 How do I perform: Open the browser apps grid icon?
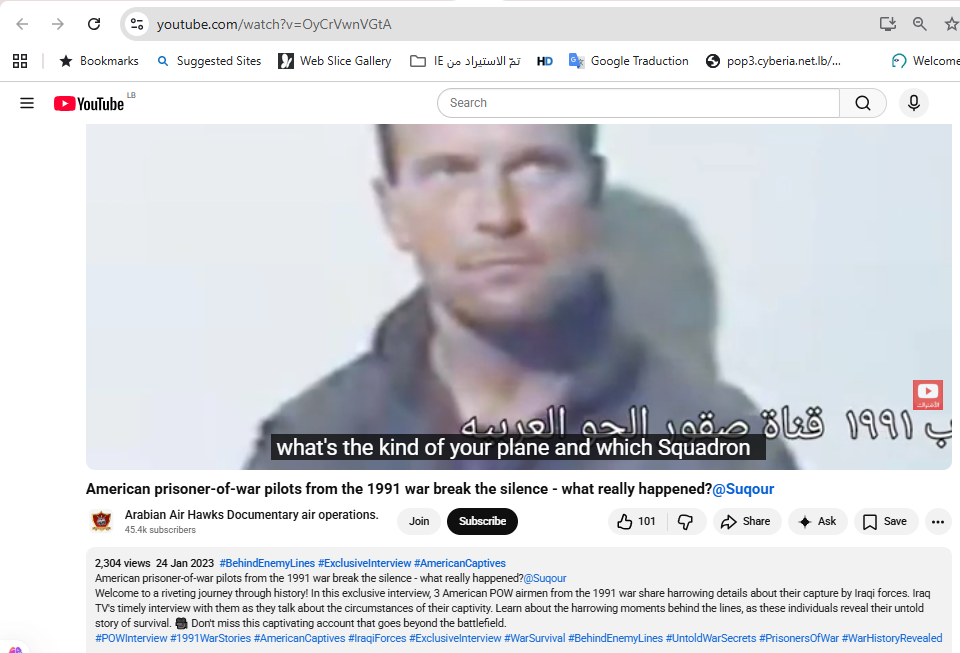[x=20, y=61]
